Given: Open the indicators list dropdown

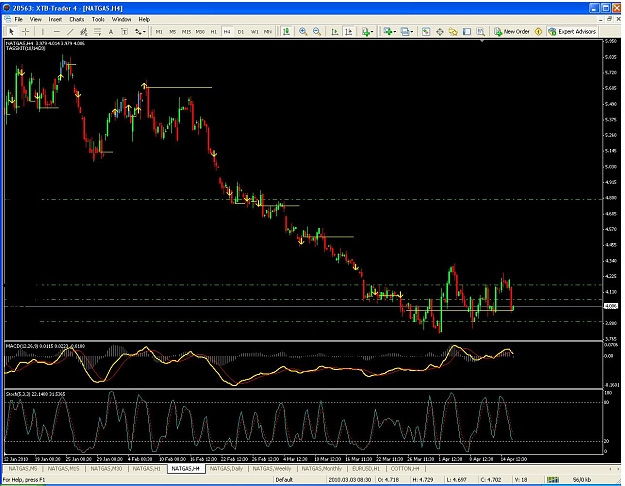Looking at the screenshot, I should point(367,31).
